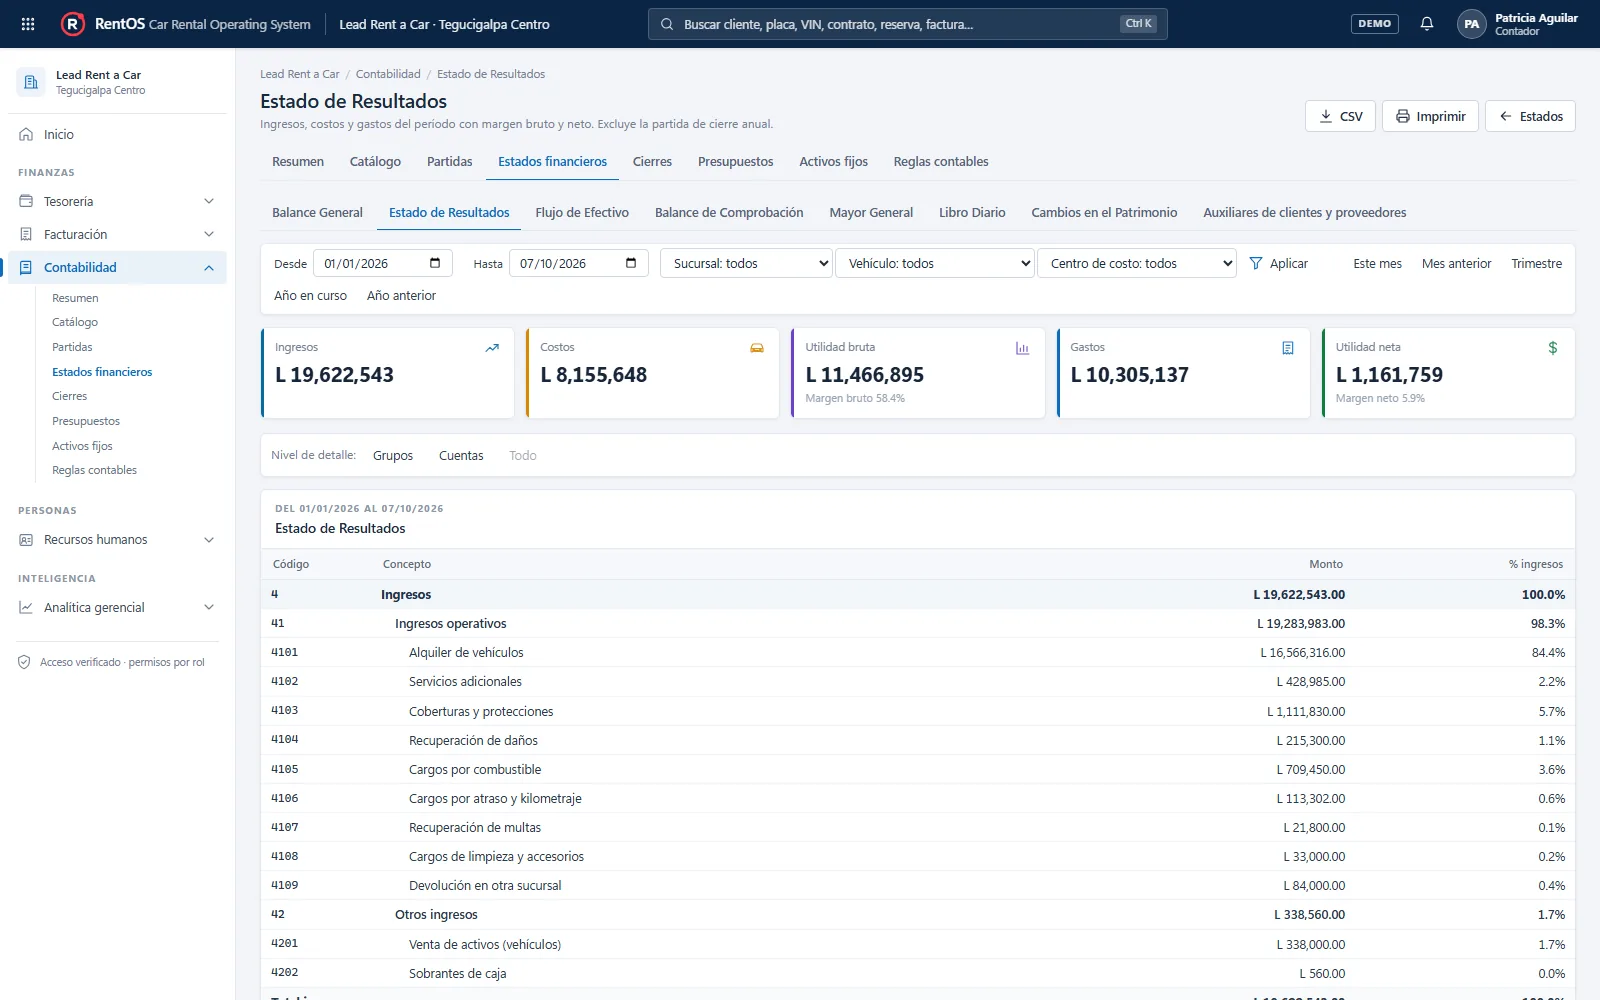1600x1000 pixels.
Task: Click the Desde date input
Action: point(383,263)
